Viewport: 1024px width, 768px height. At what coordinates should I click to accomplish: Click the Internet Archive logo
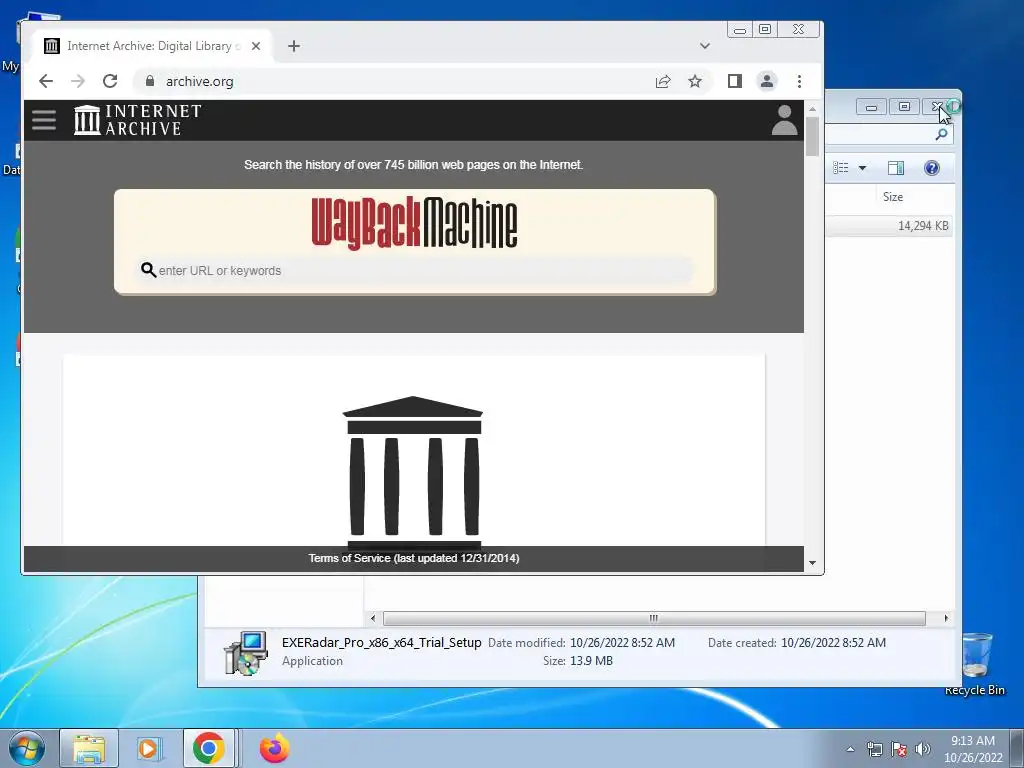point(137,120)
